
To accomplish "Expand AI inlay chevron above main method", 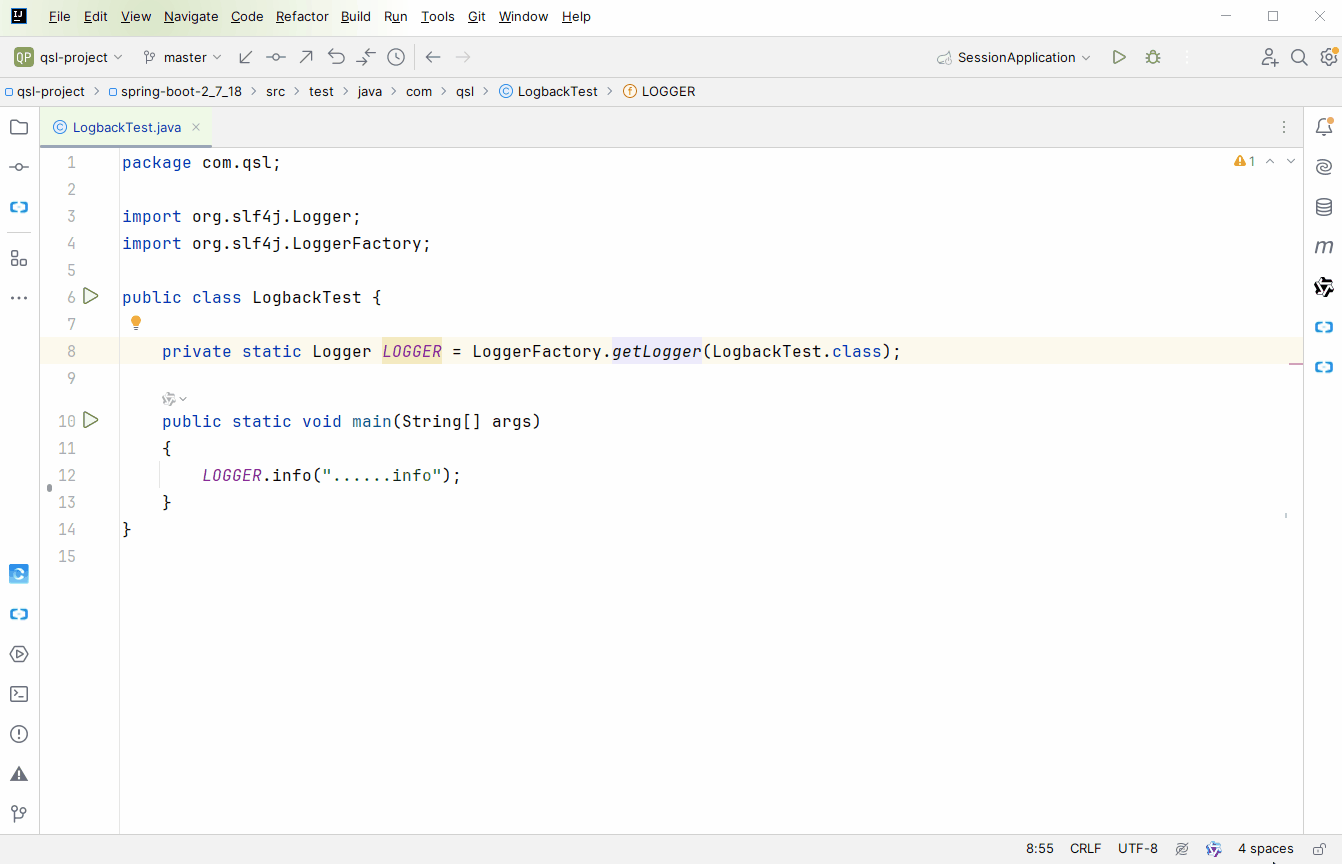I will (x=183, y=399).
